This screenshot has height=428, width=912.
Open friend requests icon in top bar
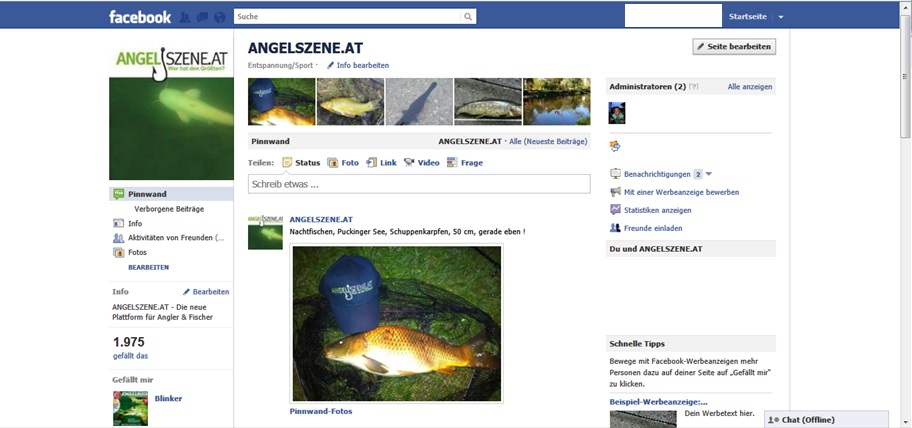click(185, 17)
